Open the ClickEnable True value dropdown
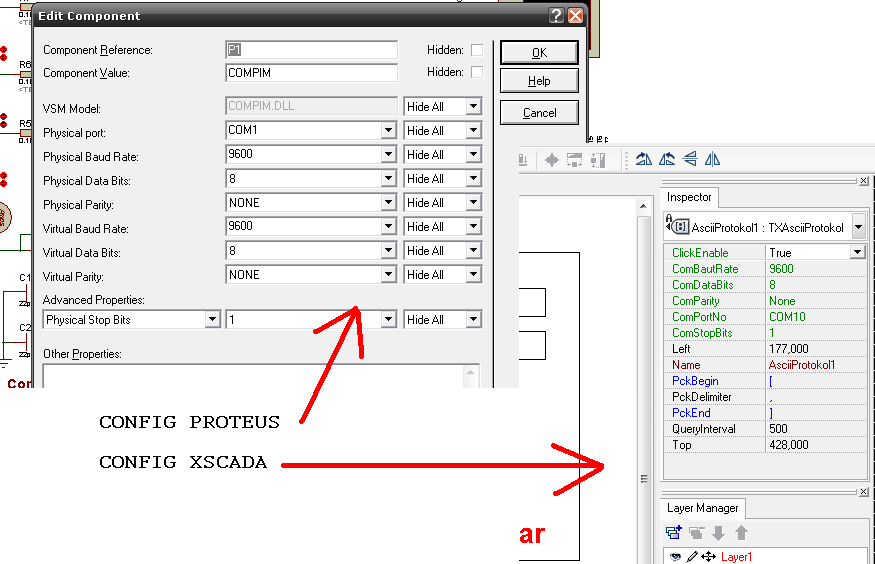The height and width of the screenshot is (564, 875). [x=858, y=253]
